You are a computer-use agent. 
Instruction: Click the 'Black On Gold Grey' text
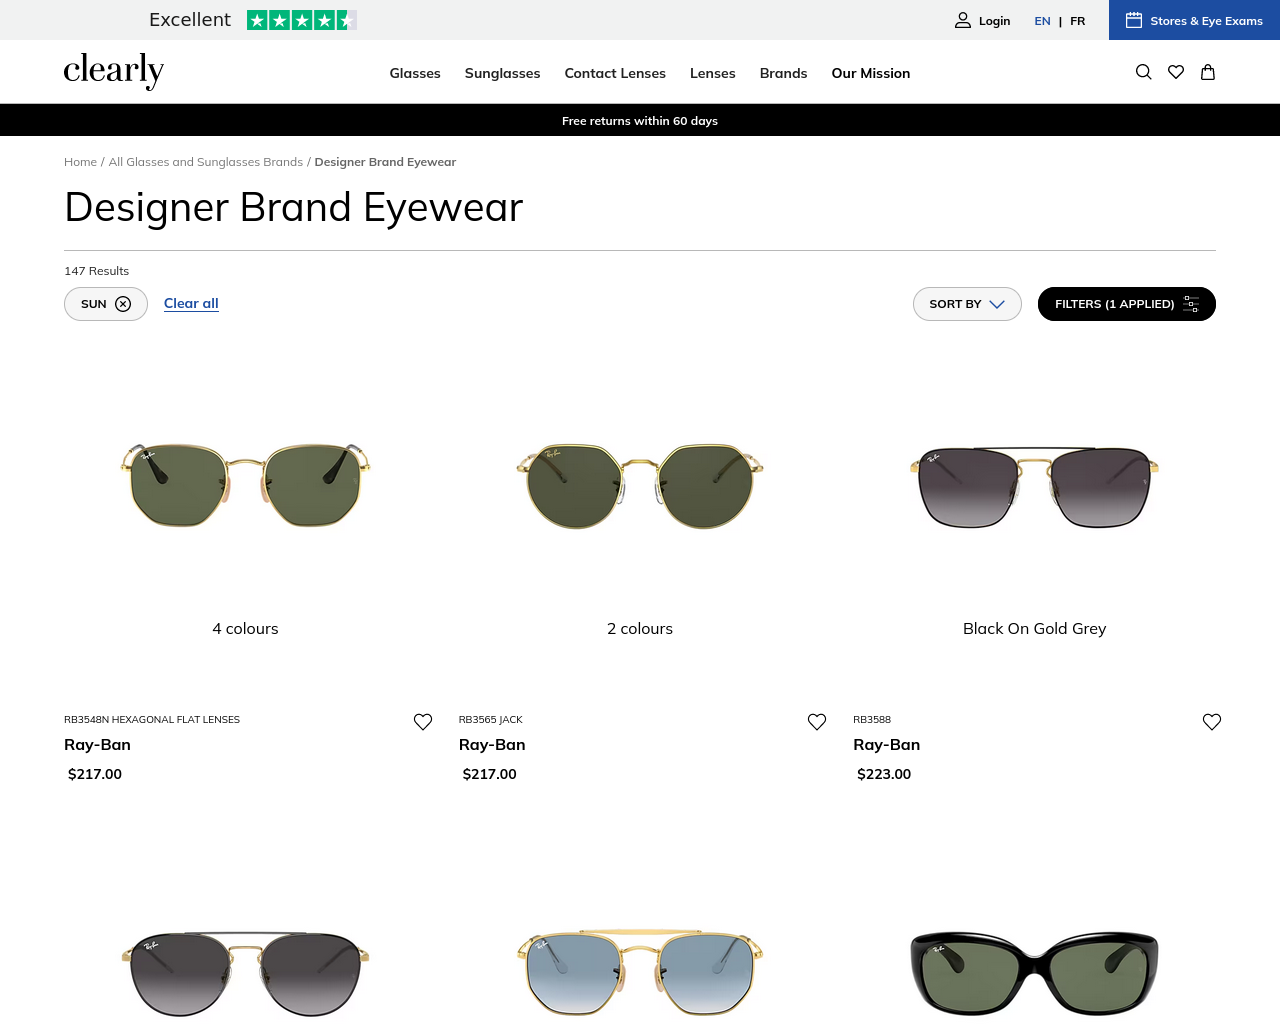[x=1034, y=629]
